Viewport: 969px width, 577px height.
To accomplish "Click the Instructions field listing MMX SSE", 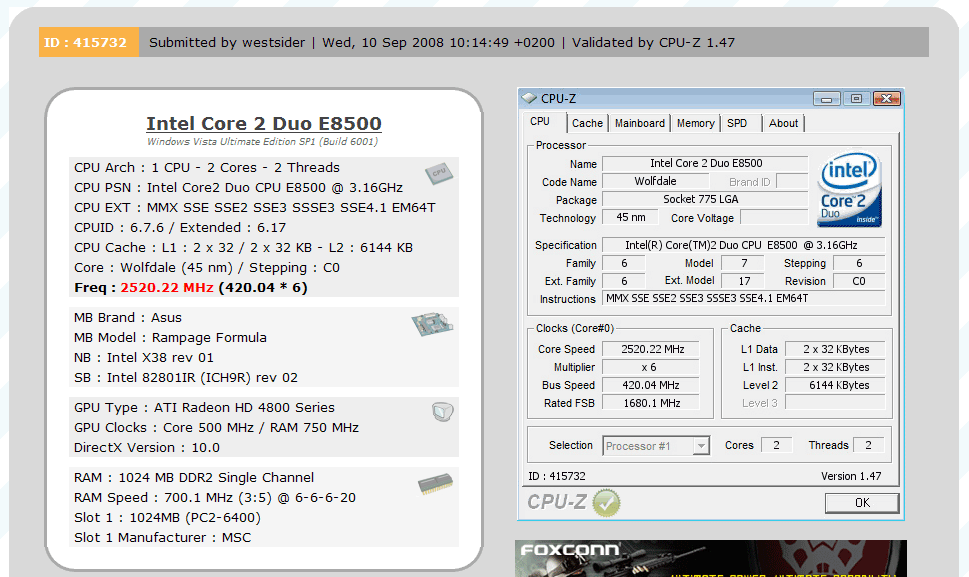I will pos(743,298).
